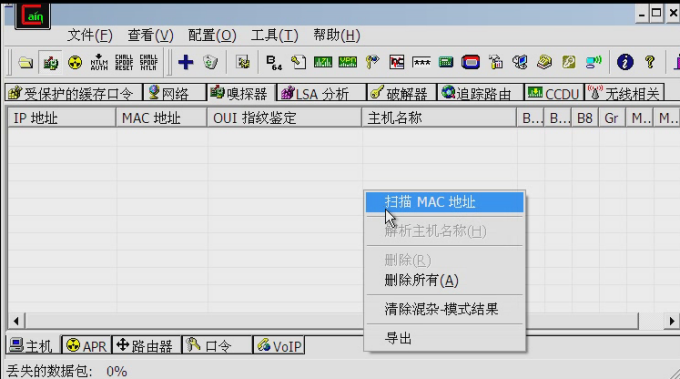Click the blue info about icon
This screenshot has height=379, width=680.
tap(625, 62)
